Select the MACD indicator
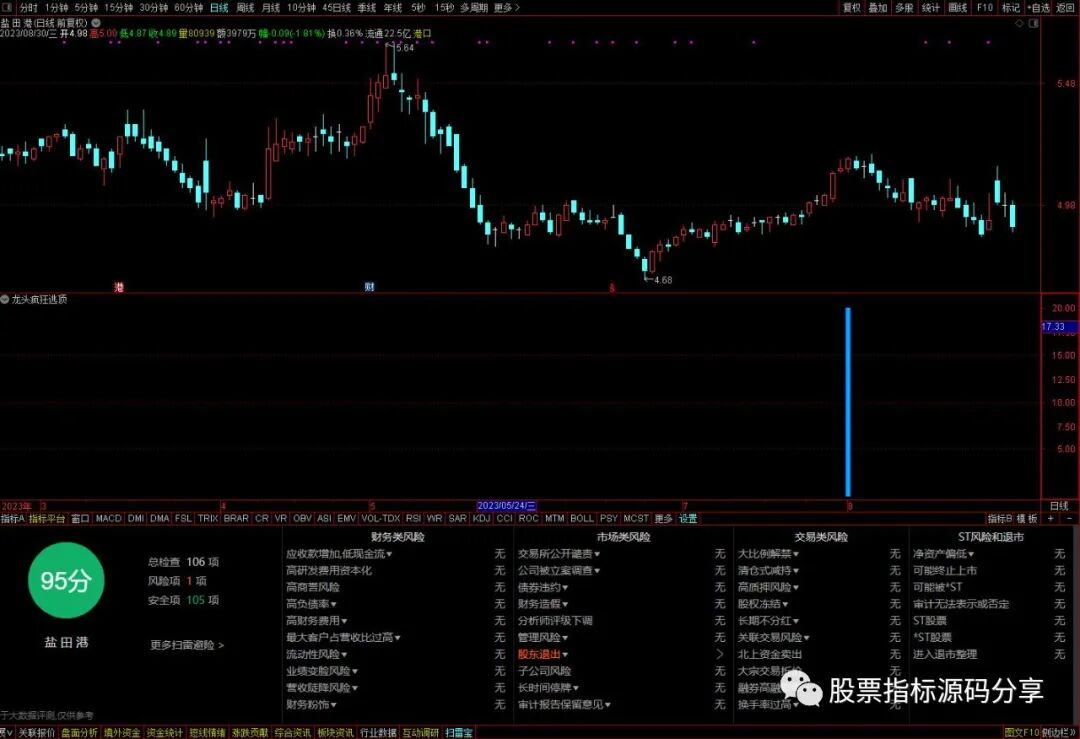This screenshot has width=1080, height=739. point(108,519)
